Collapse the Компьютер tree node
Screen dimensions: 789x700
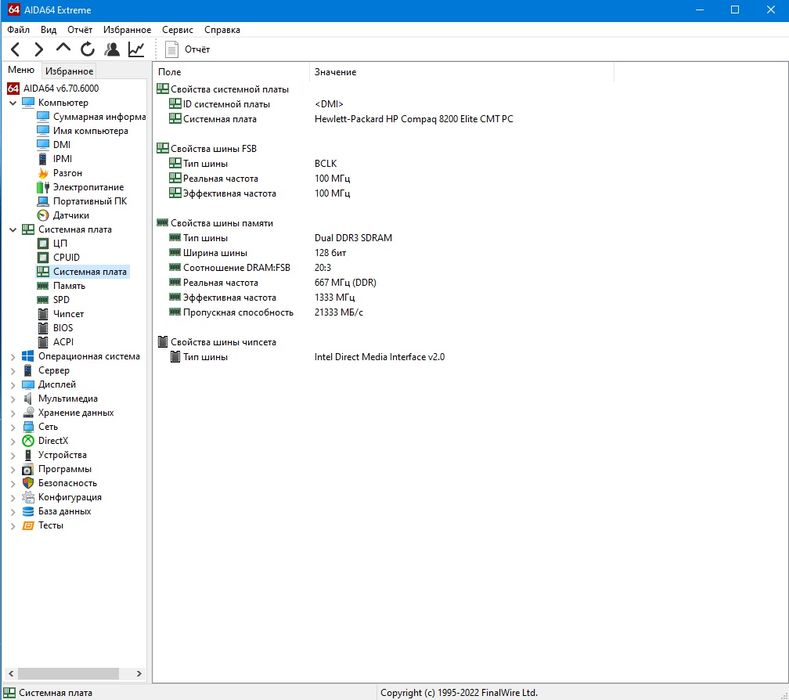click(13, 103)
